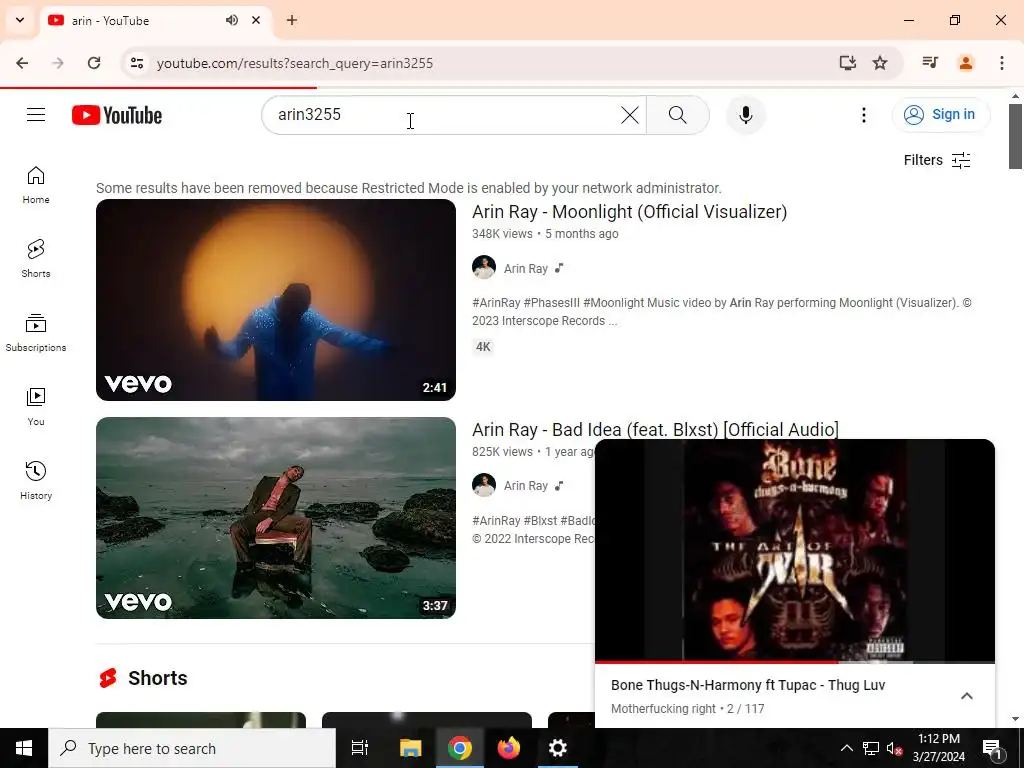Open the Filters option
The height and width of the screenshot is (768, 1024).
tap(937, 160)
